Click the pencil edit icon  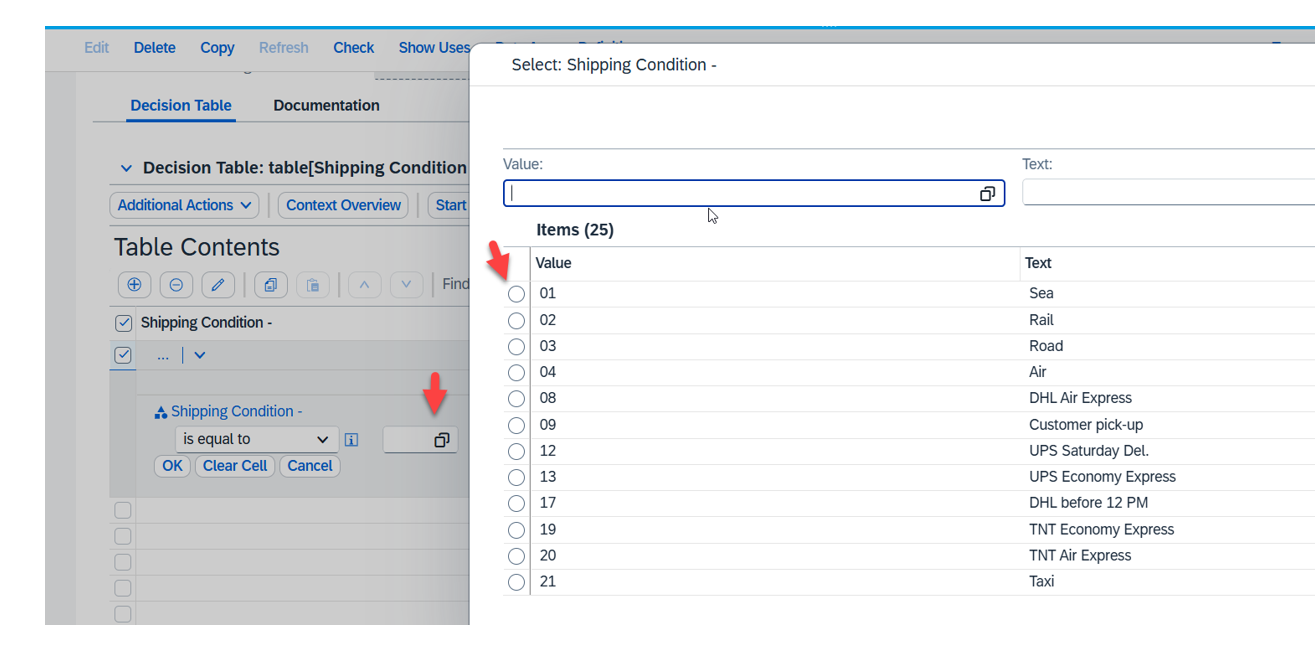(218, 285)
